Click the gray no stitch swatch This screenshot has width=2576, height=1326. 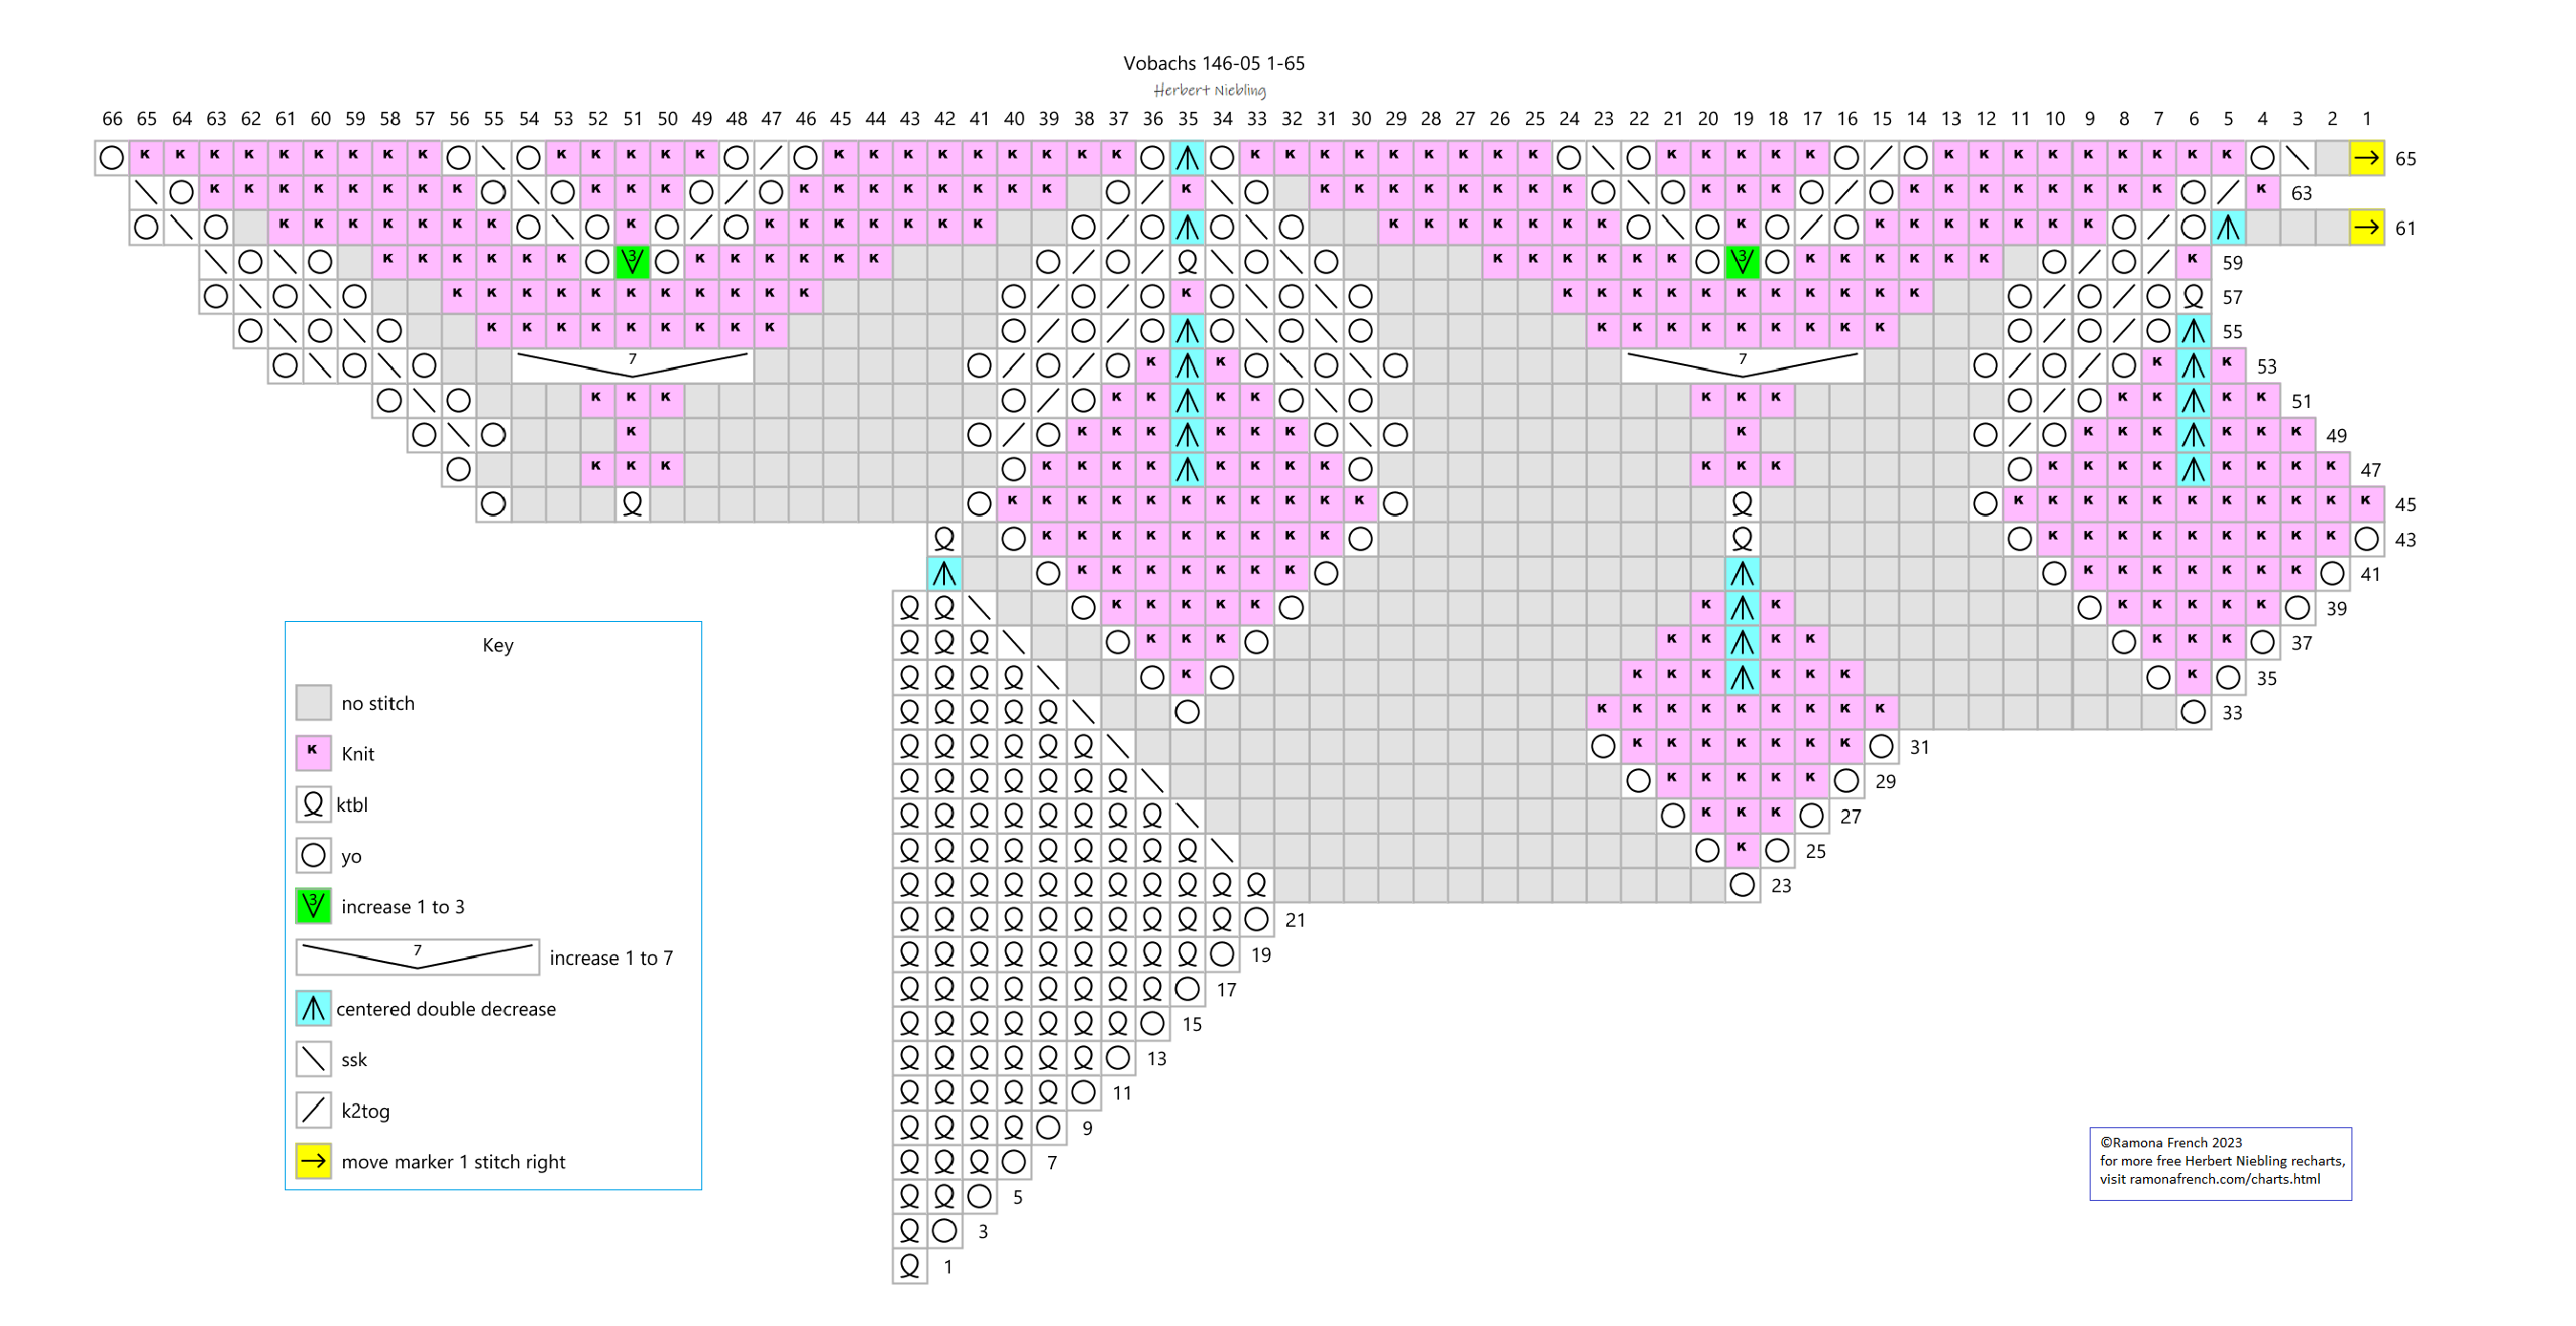pyautogui.click(x=313, y=702)
